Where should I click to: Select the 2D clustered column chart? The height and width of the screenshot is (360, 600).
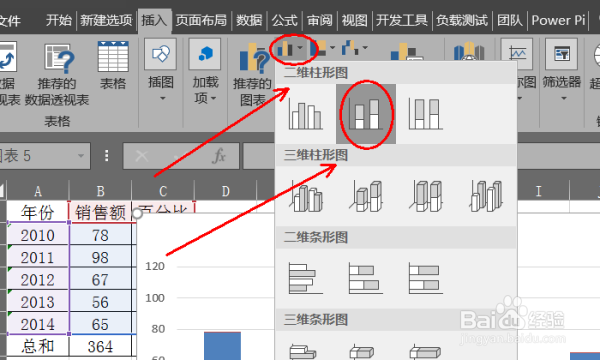click(306, 114)
